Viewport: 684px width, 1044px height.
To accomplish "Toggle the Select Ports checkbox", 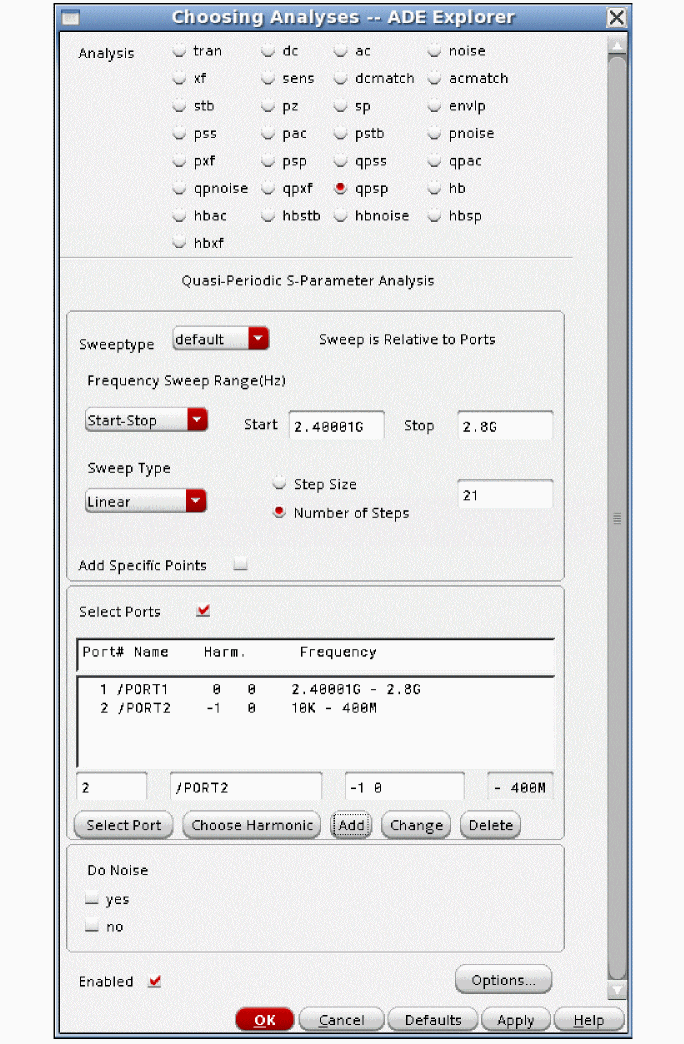I will (203, 611).
